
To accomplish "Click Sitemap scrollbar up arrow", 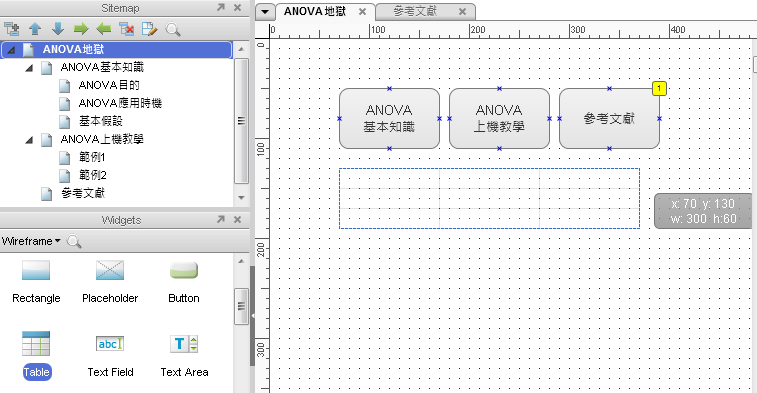I will tap(241, 49).
